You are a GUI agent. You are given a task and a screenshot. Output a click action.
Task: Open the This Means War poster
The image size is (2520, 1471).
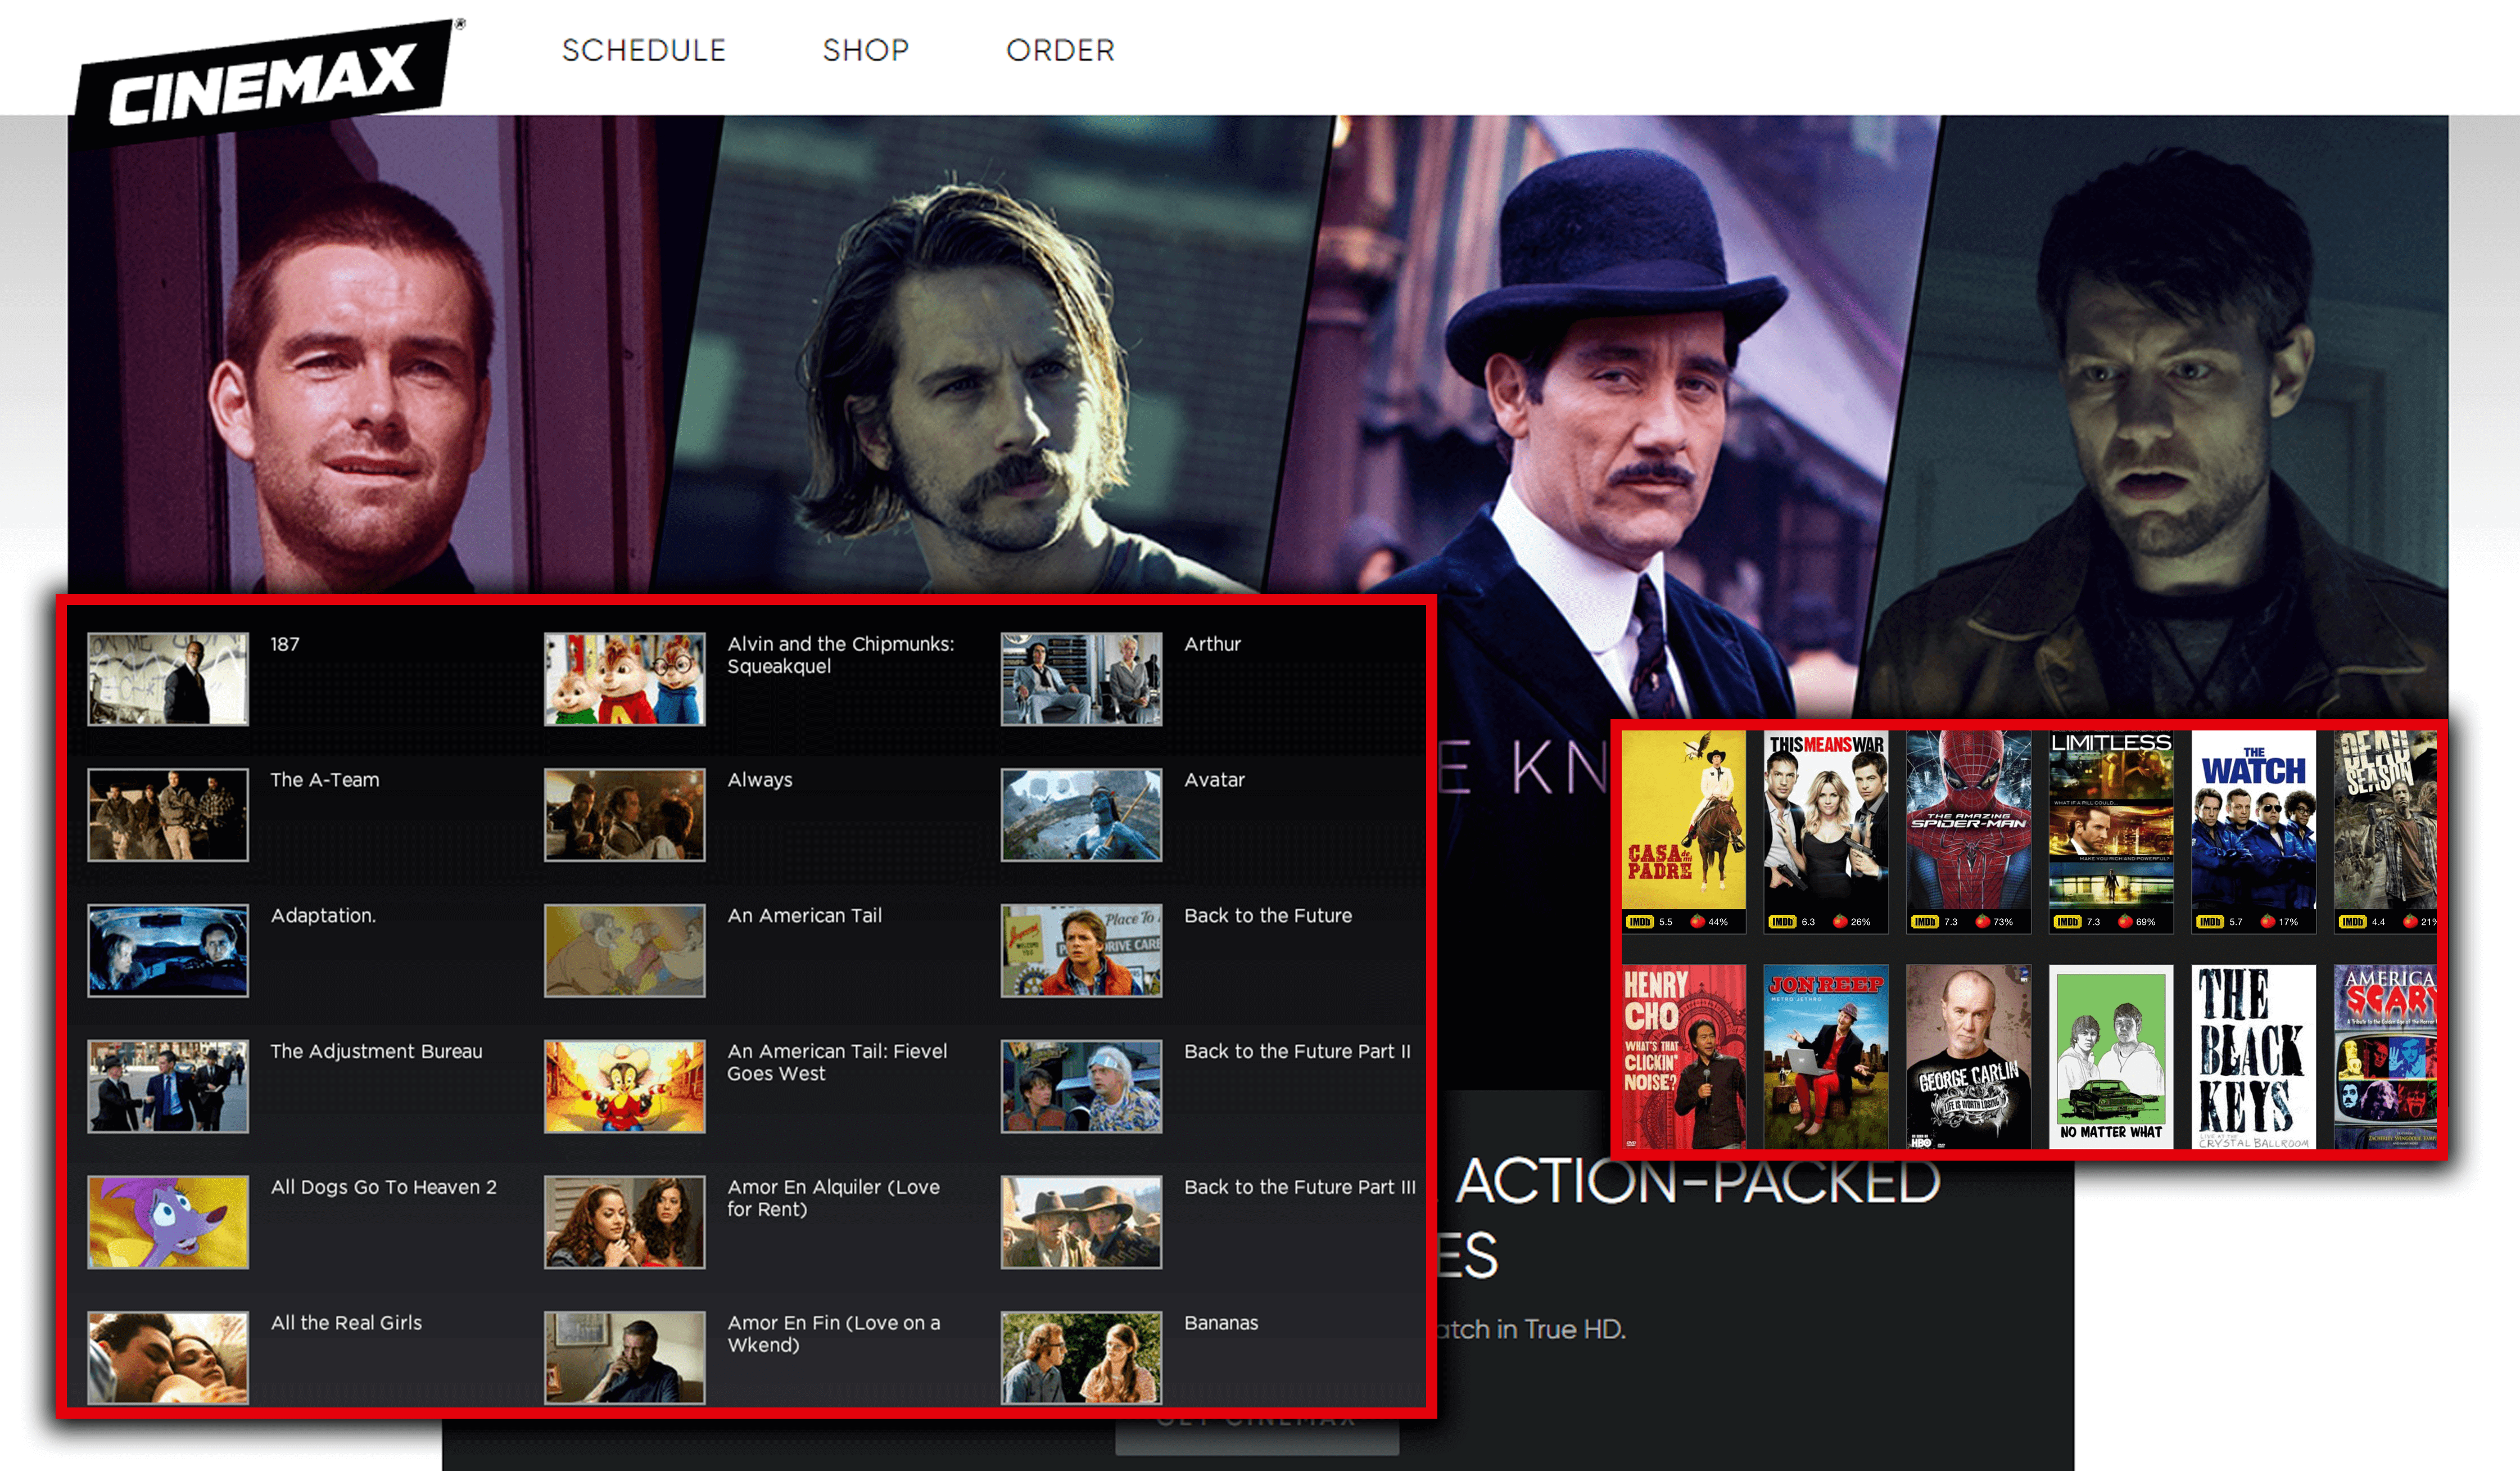[x=1826, y=820]
